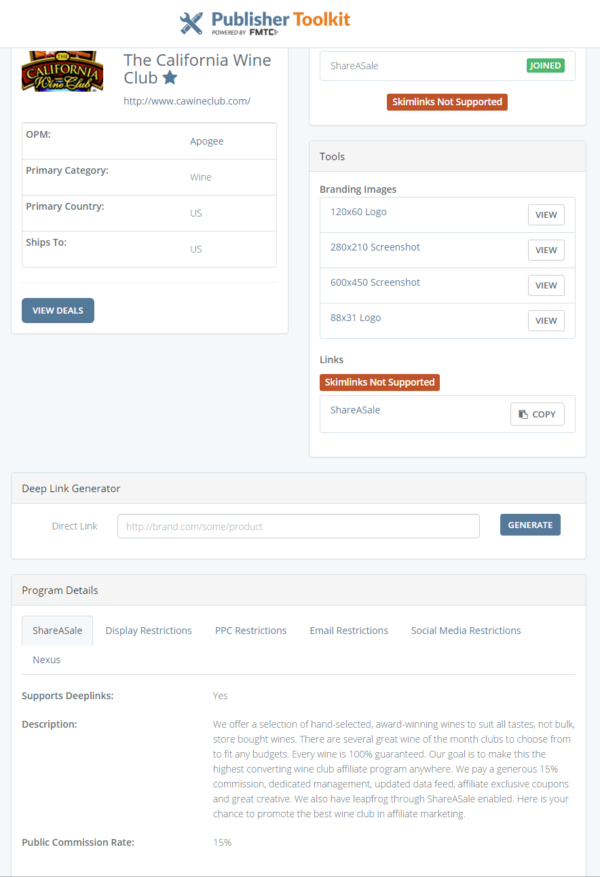Click the clipboard icon in the Copy button
Viewport: 600px width, 877px height.
523,414
